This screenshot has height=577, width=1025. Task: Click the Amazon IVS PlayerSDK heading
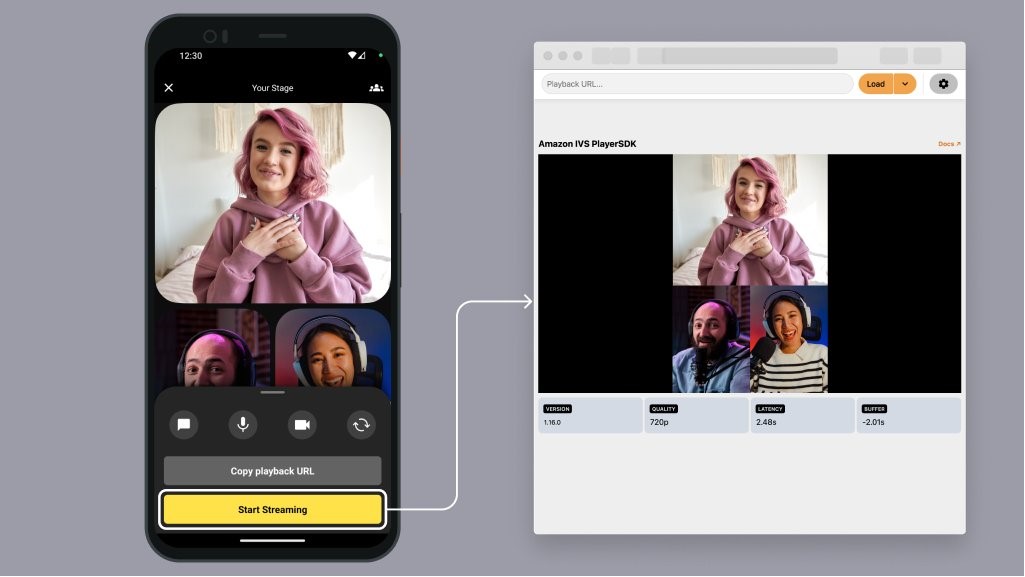[x=587, y=144]
